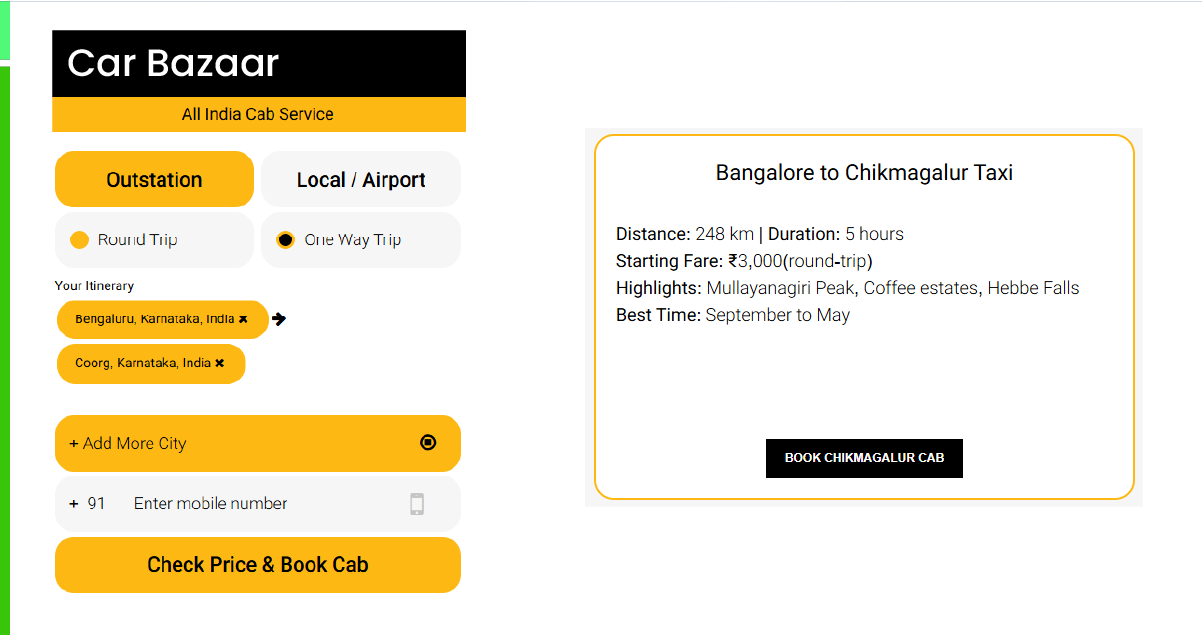Screen dimensions: 1202x635
Task: Click the mobile phone icon
Action: tap(417, 504)
